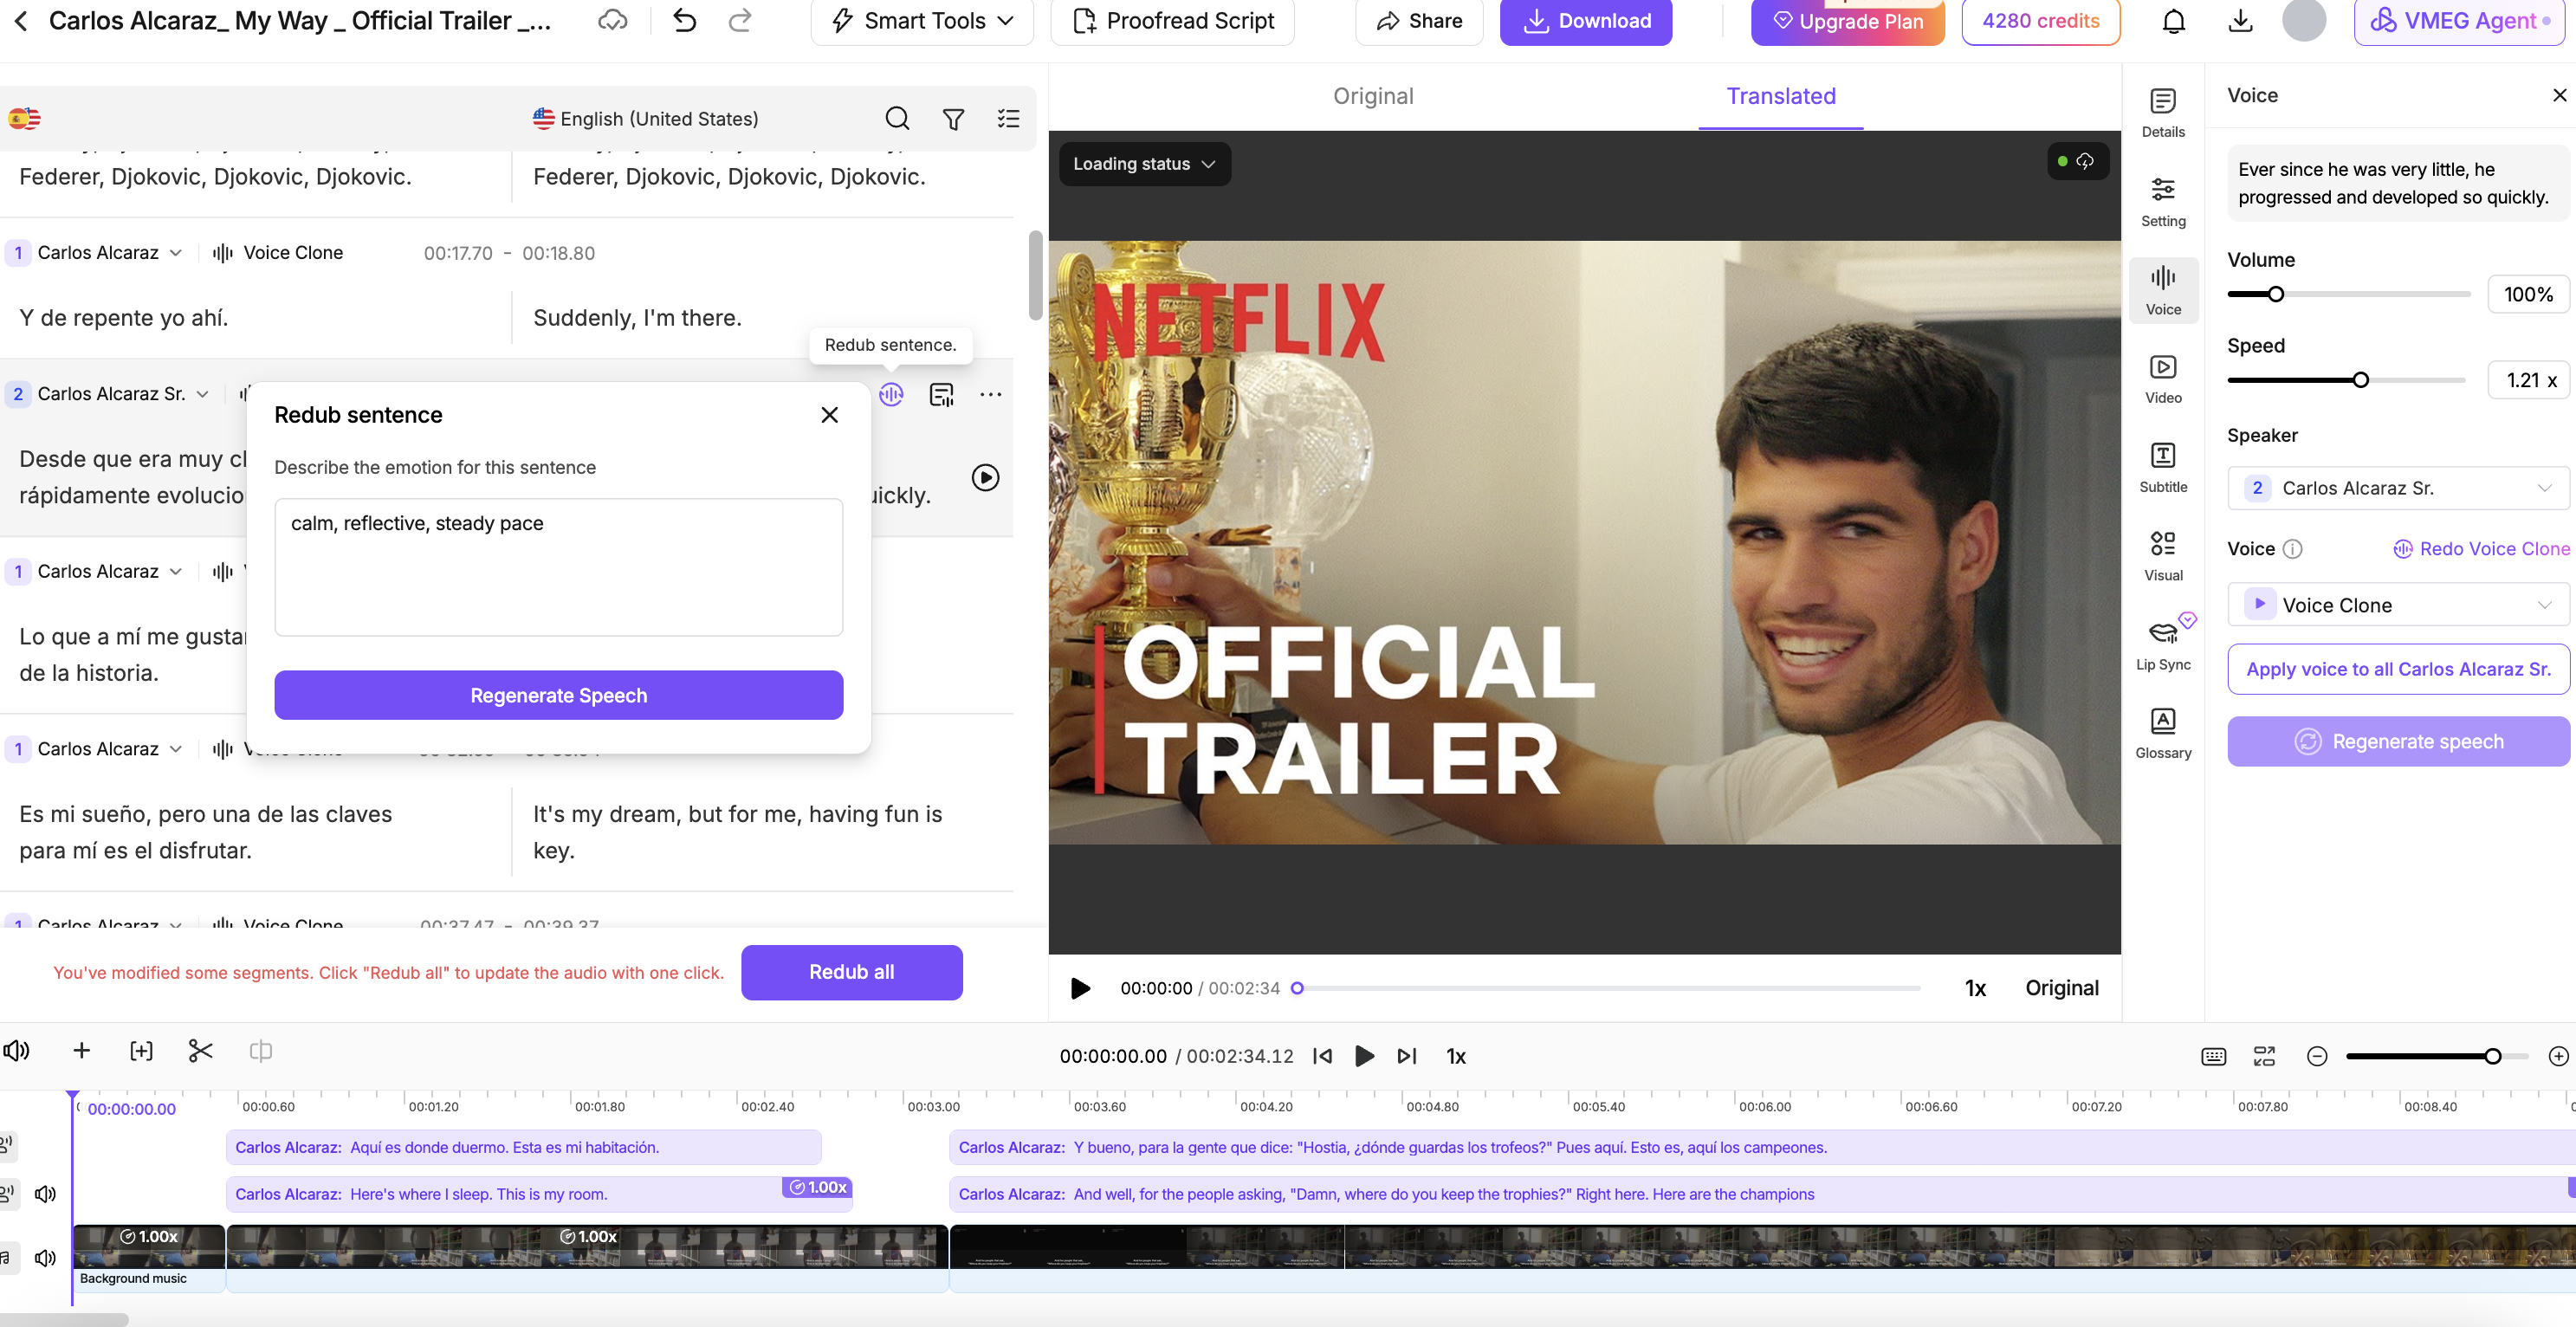Open the Glossary sidebar panel
This screenshot has height=1327, width=2576.
[2163, 733]
